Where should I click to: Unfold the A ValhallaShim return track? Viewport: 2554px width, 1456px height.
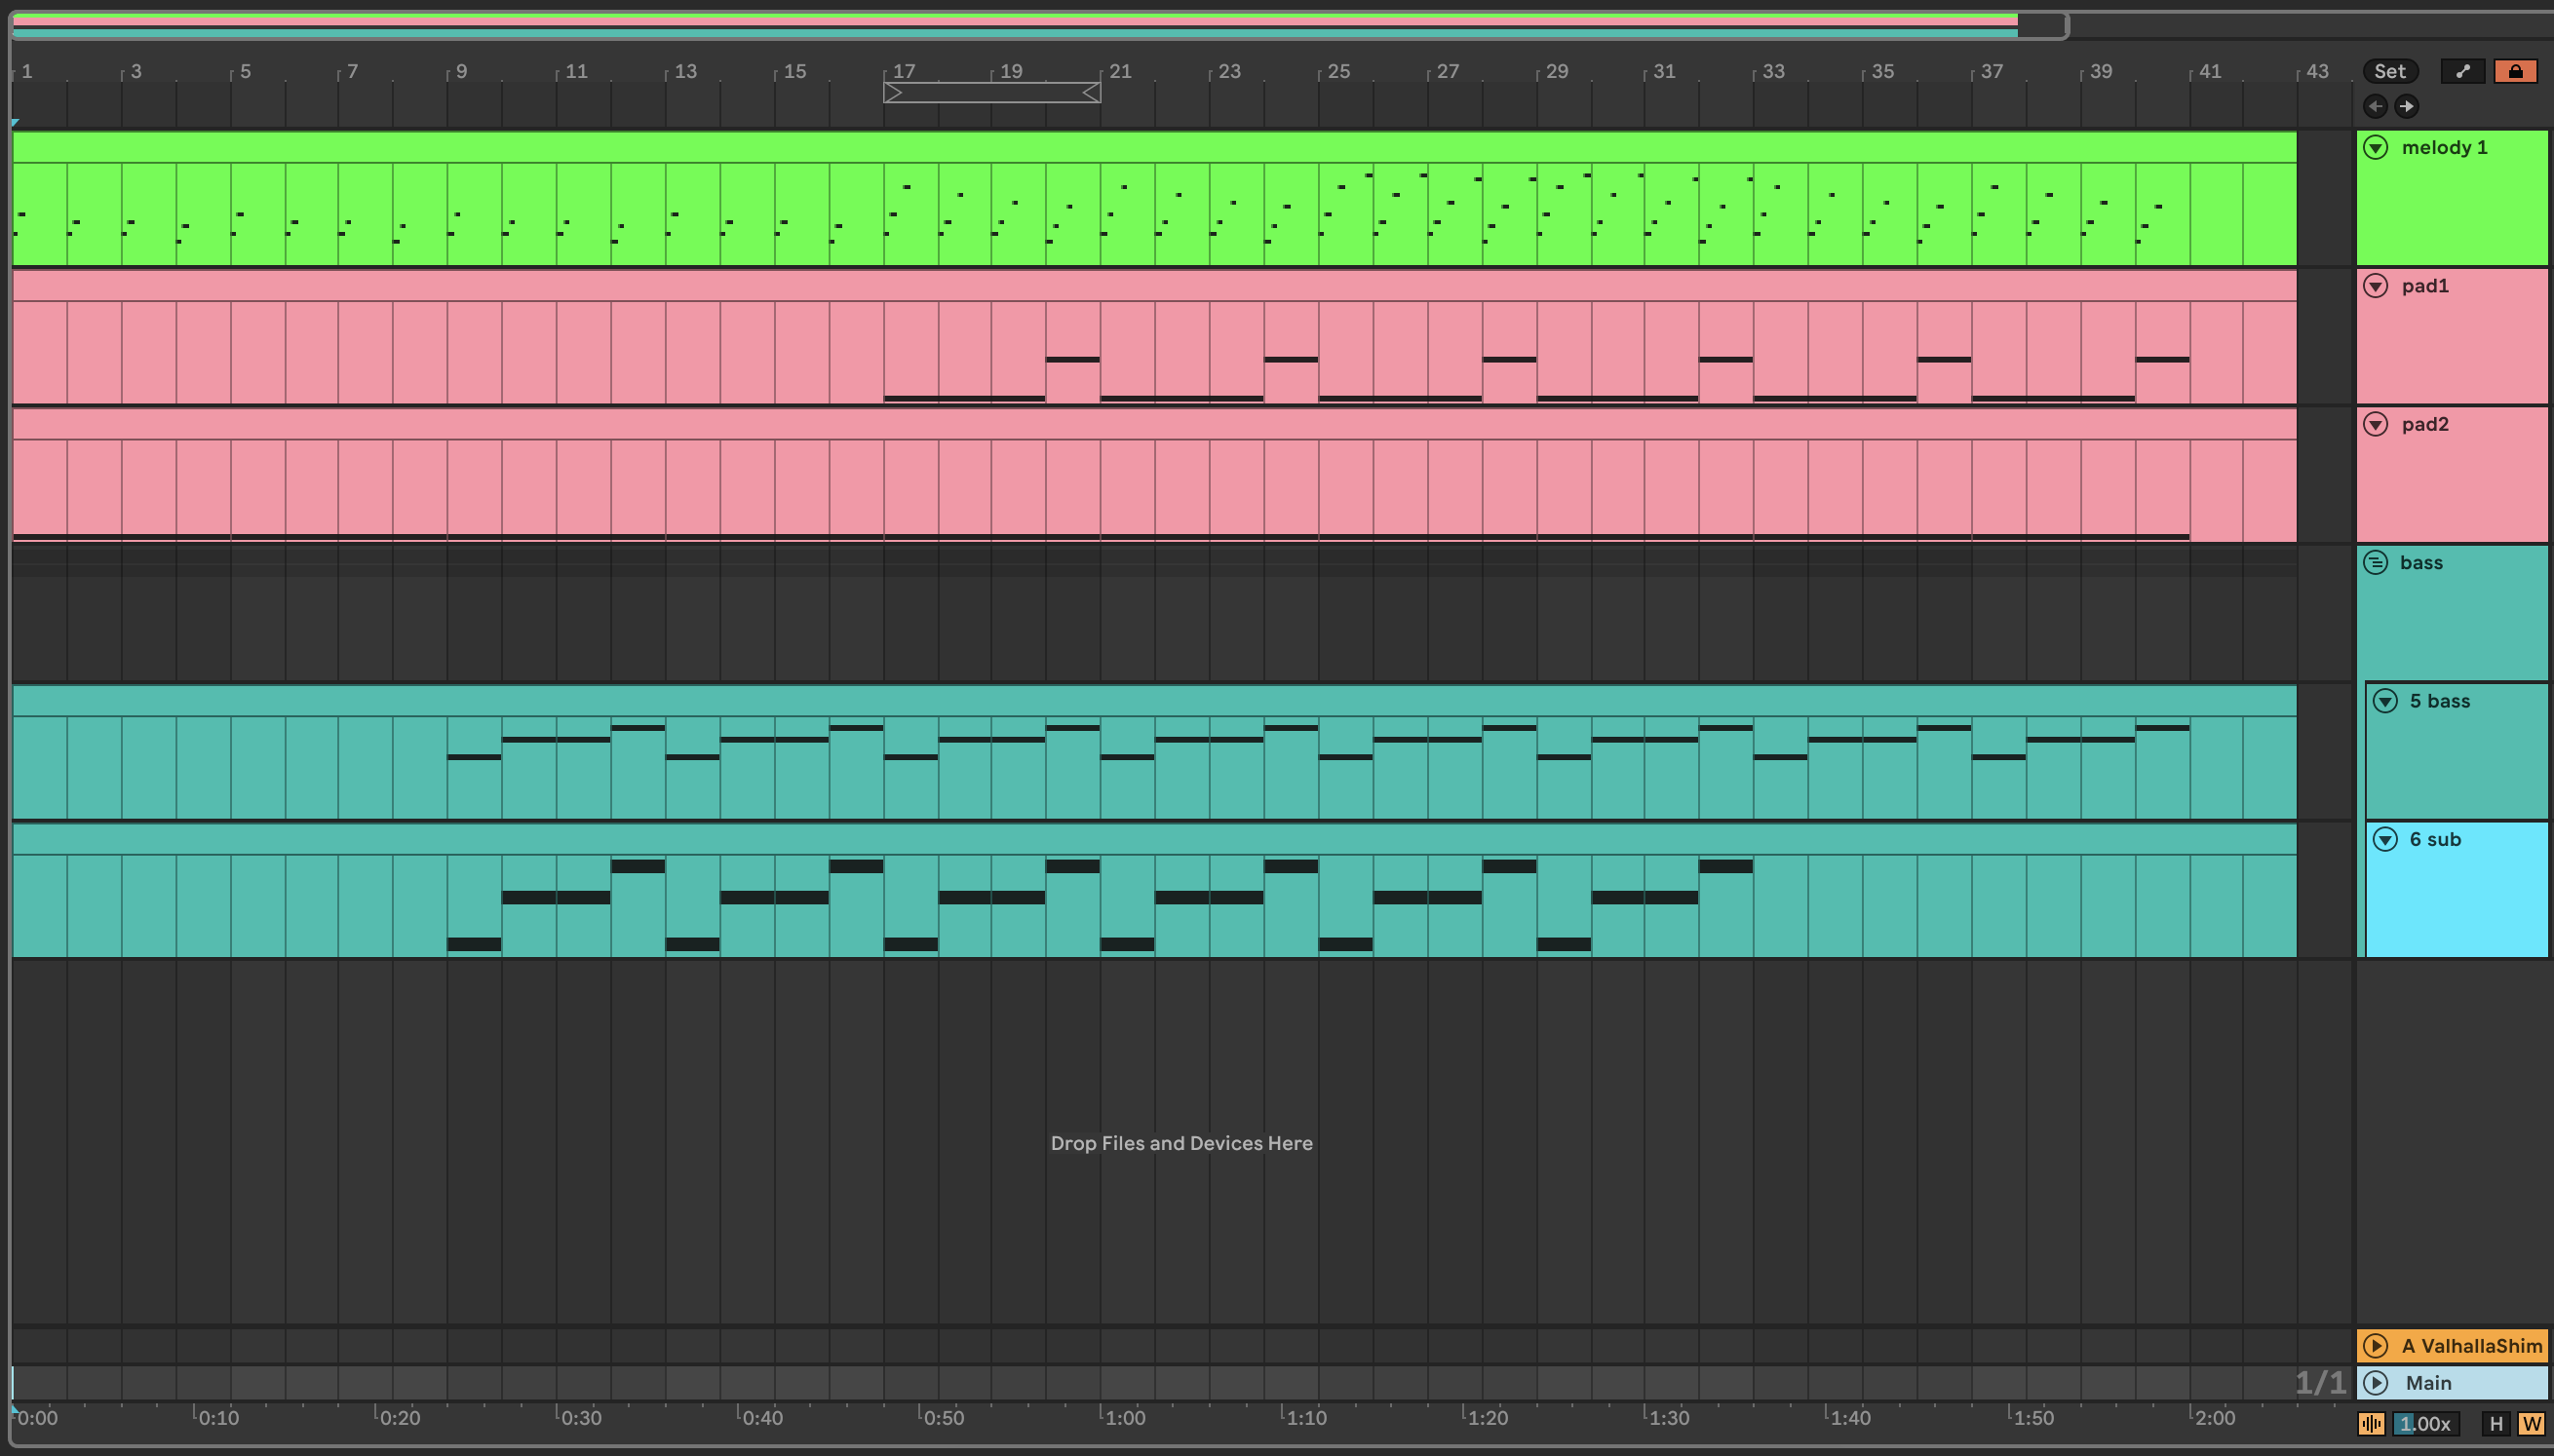click(x=2376, y=1346)
